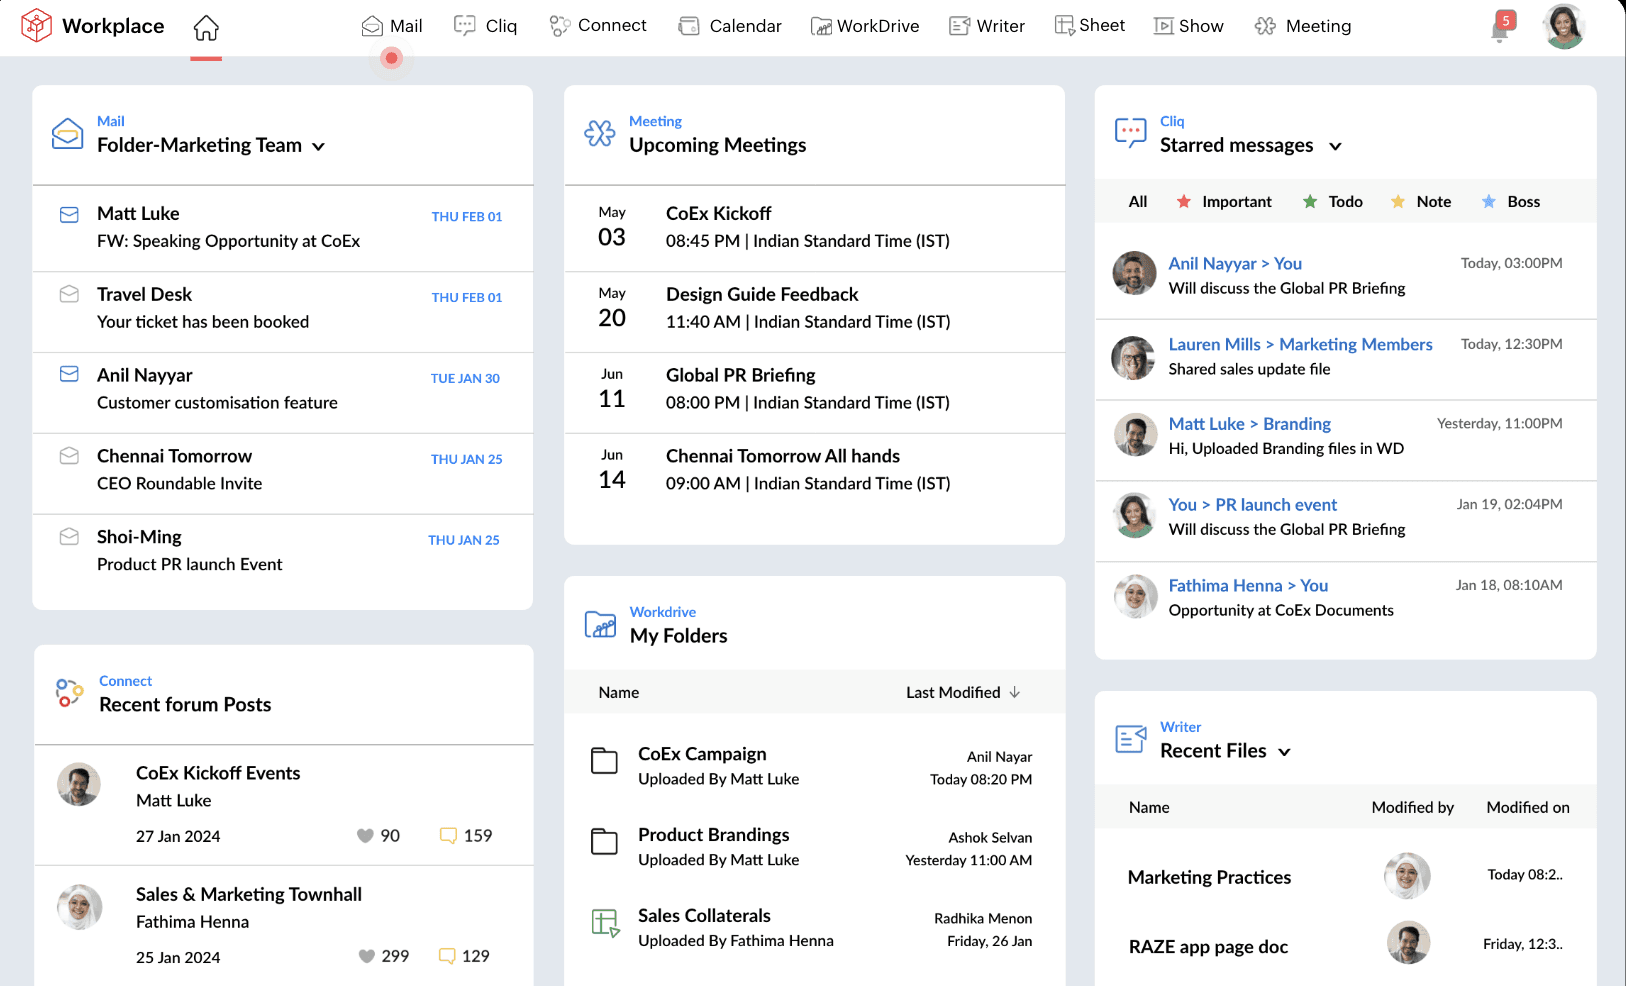Click the read mail icon for Travel Desk
This screenshot has height=986, width=1626.
(69, 294)
